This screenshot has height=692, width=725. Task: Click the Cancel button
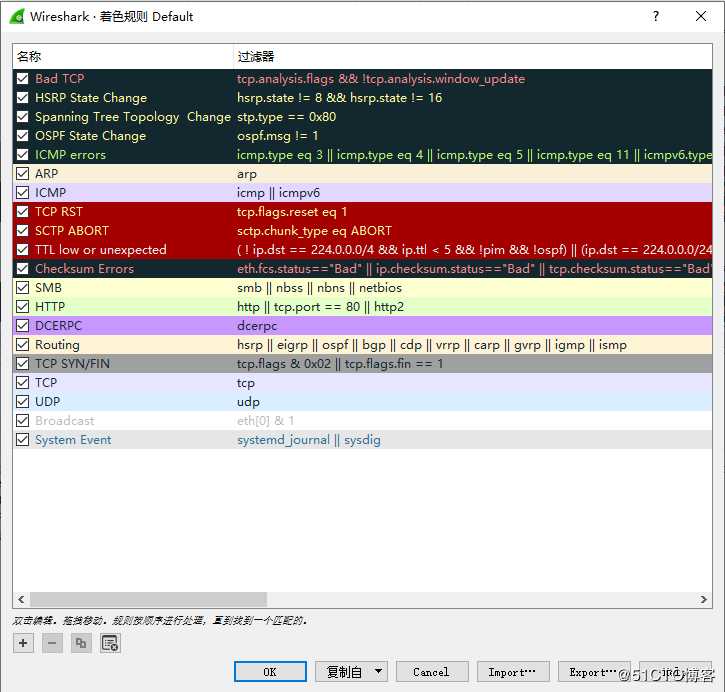(432, 671)
